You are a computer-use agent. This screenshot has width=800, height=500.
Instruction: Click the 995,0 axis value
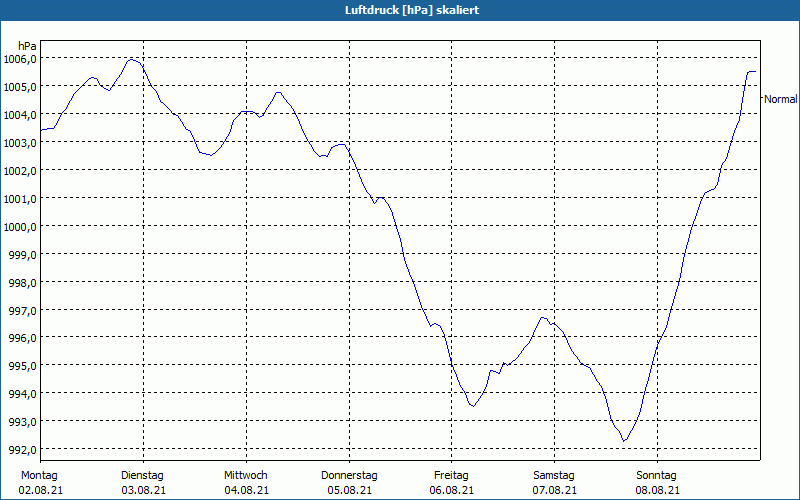pos(23,366)
